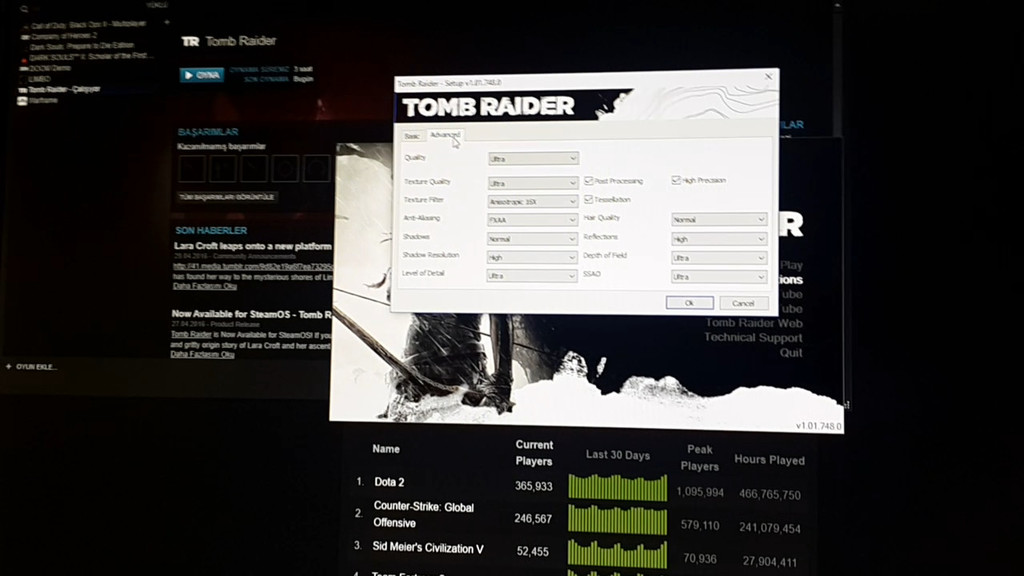
Task: Click the OYNA play button in Steam
Action: point(202,75)
